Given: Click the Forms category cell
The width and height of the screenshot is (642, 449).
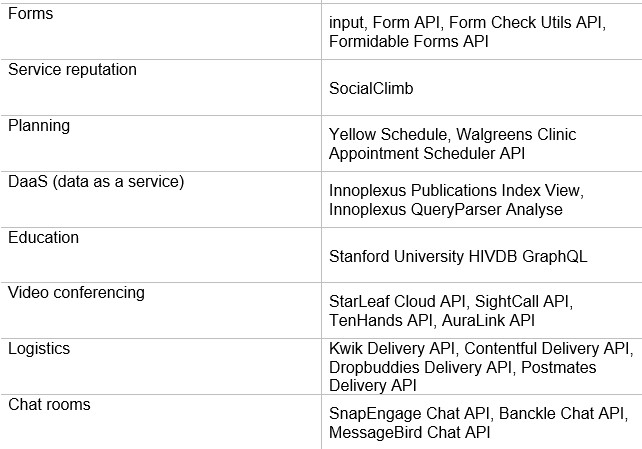Looking at the screenshot, I should 31,15.
